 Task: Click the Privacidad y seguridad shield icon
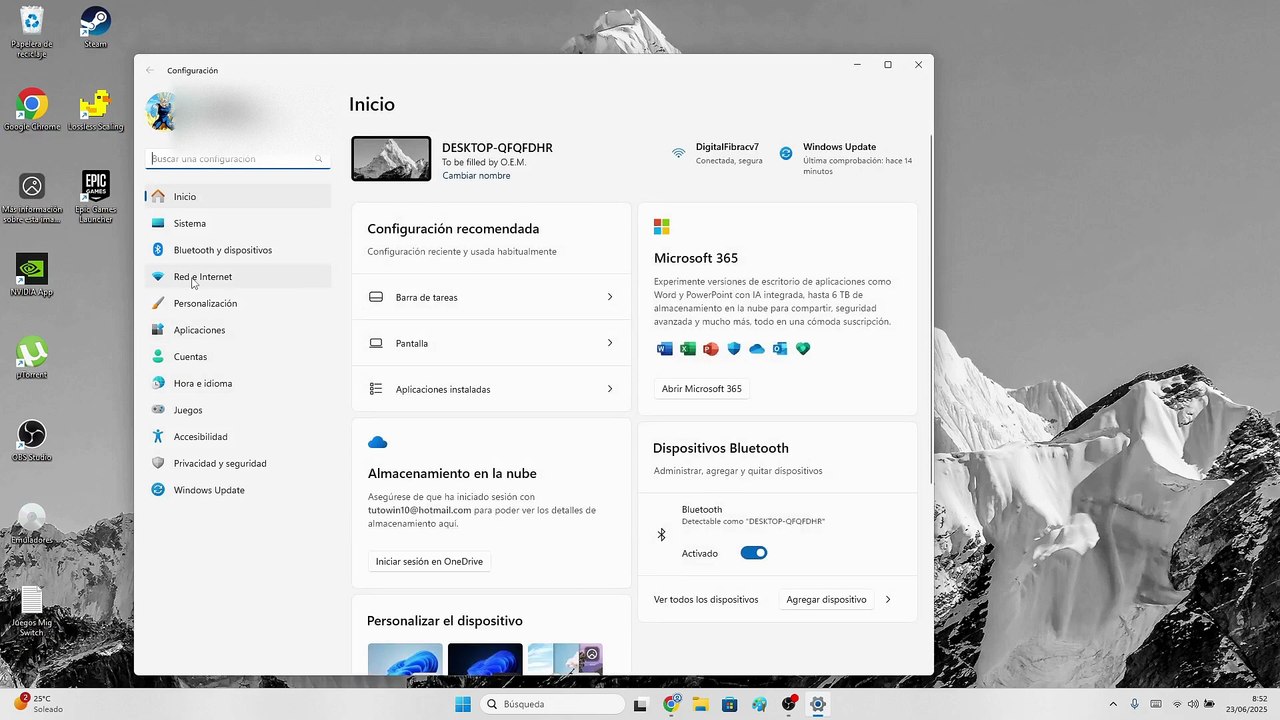(x=158, y=463)
